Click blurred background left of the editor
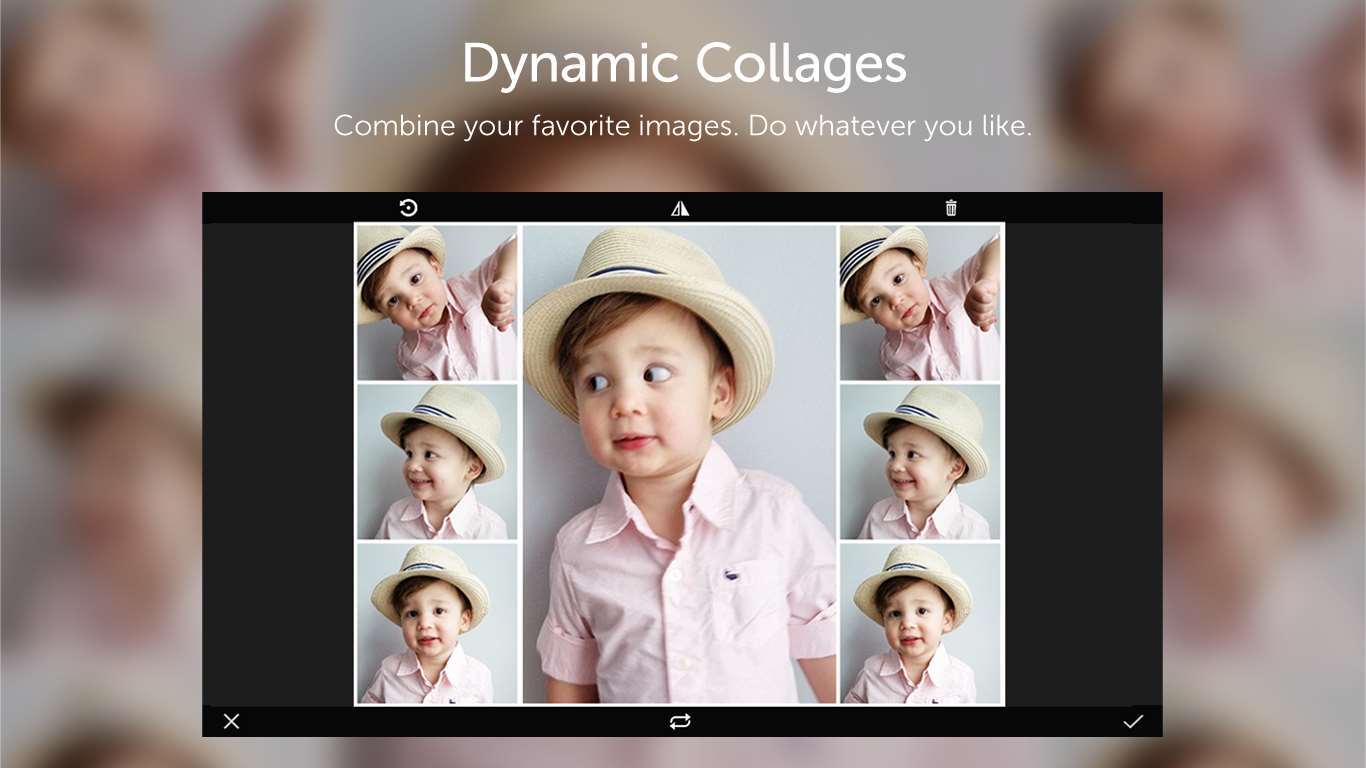Viewport: 1366px width, 768px height. (x=100, y=450)
